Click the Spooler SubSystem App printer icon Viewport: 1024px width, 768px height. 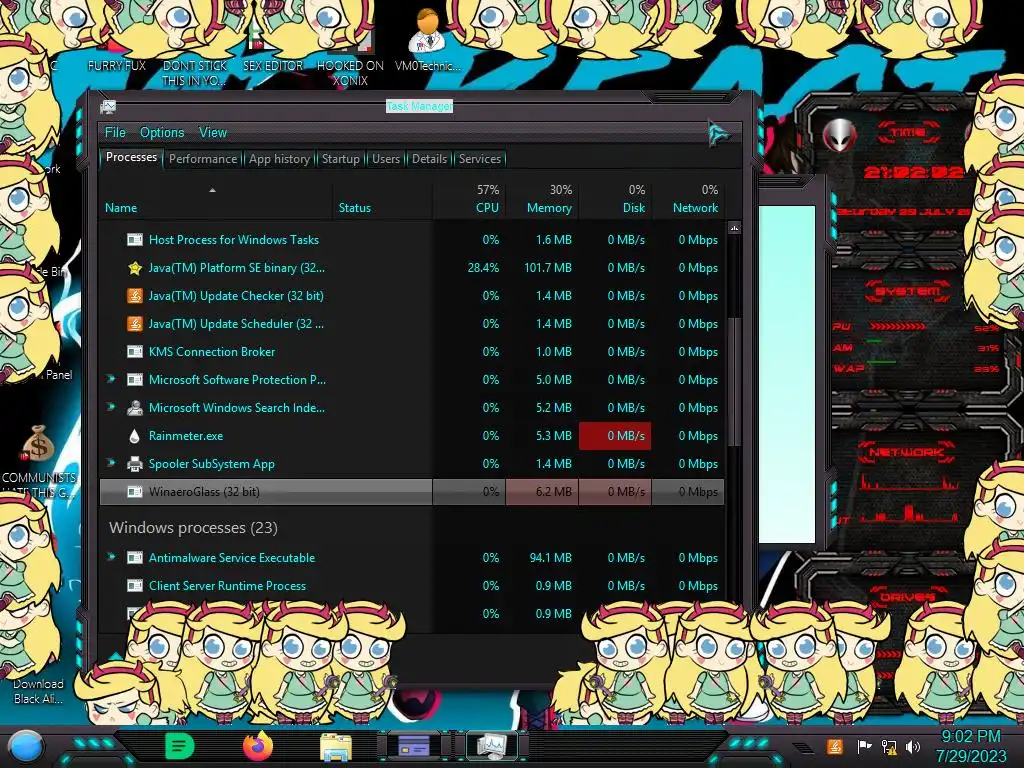[135, 464]
